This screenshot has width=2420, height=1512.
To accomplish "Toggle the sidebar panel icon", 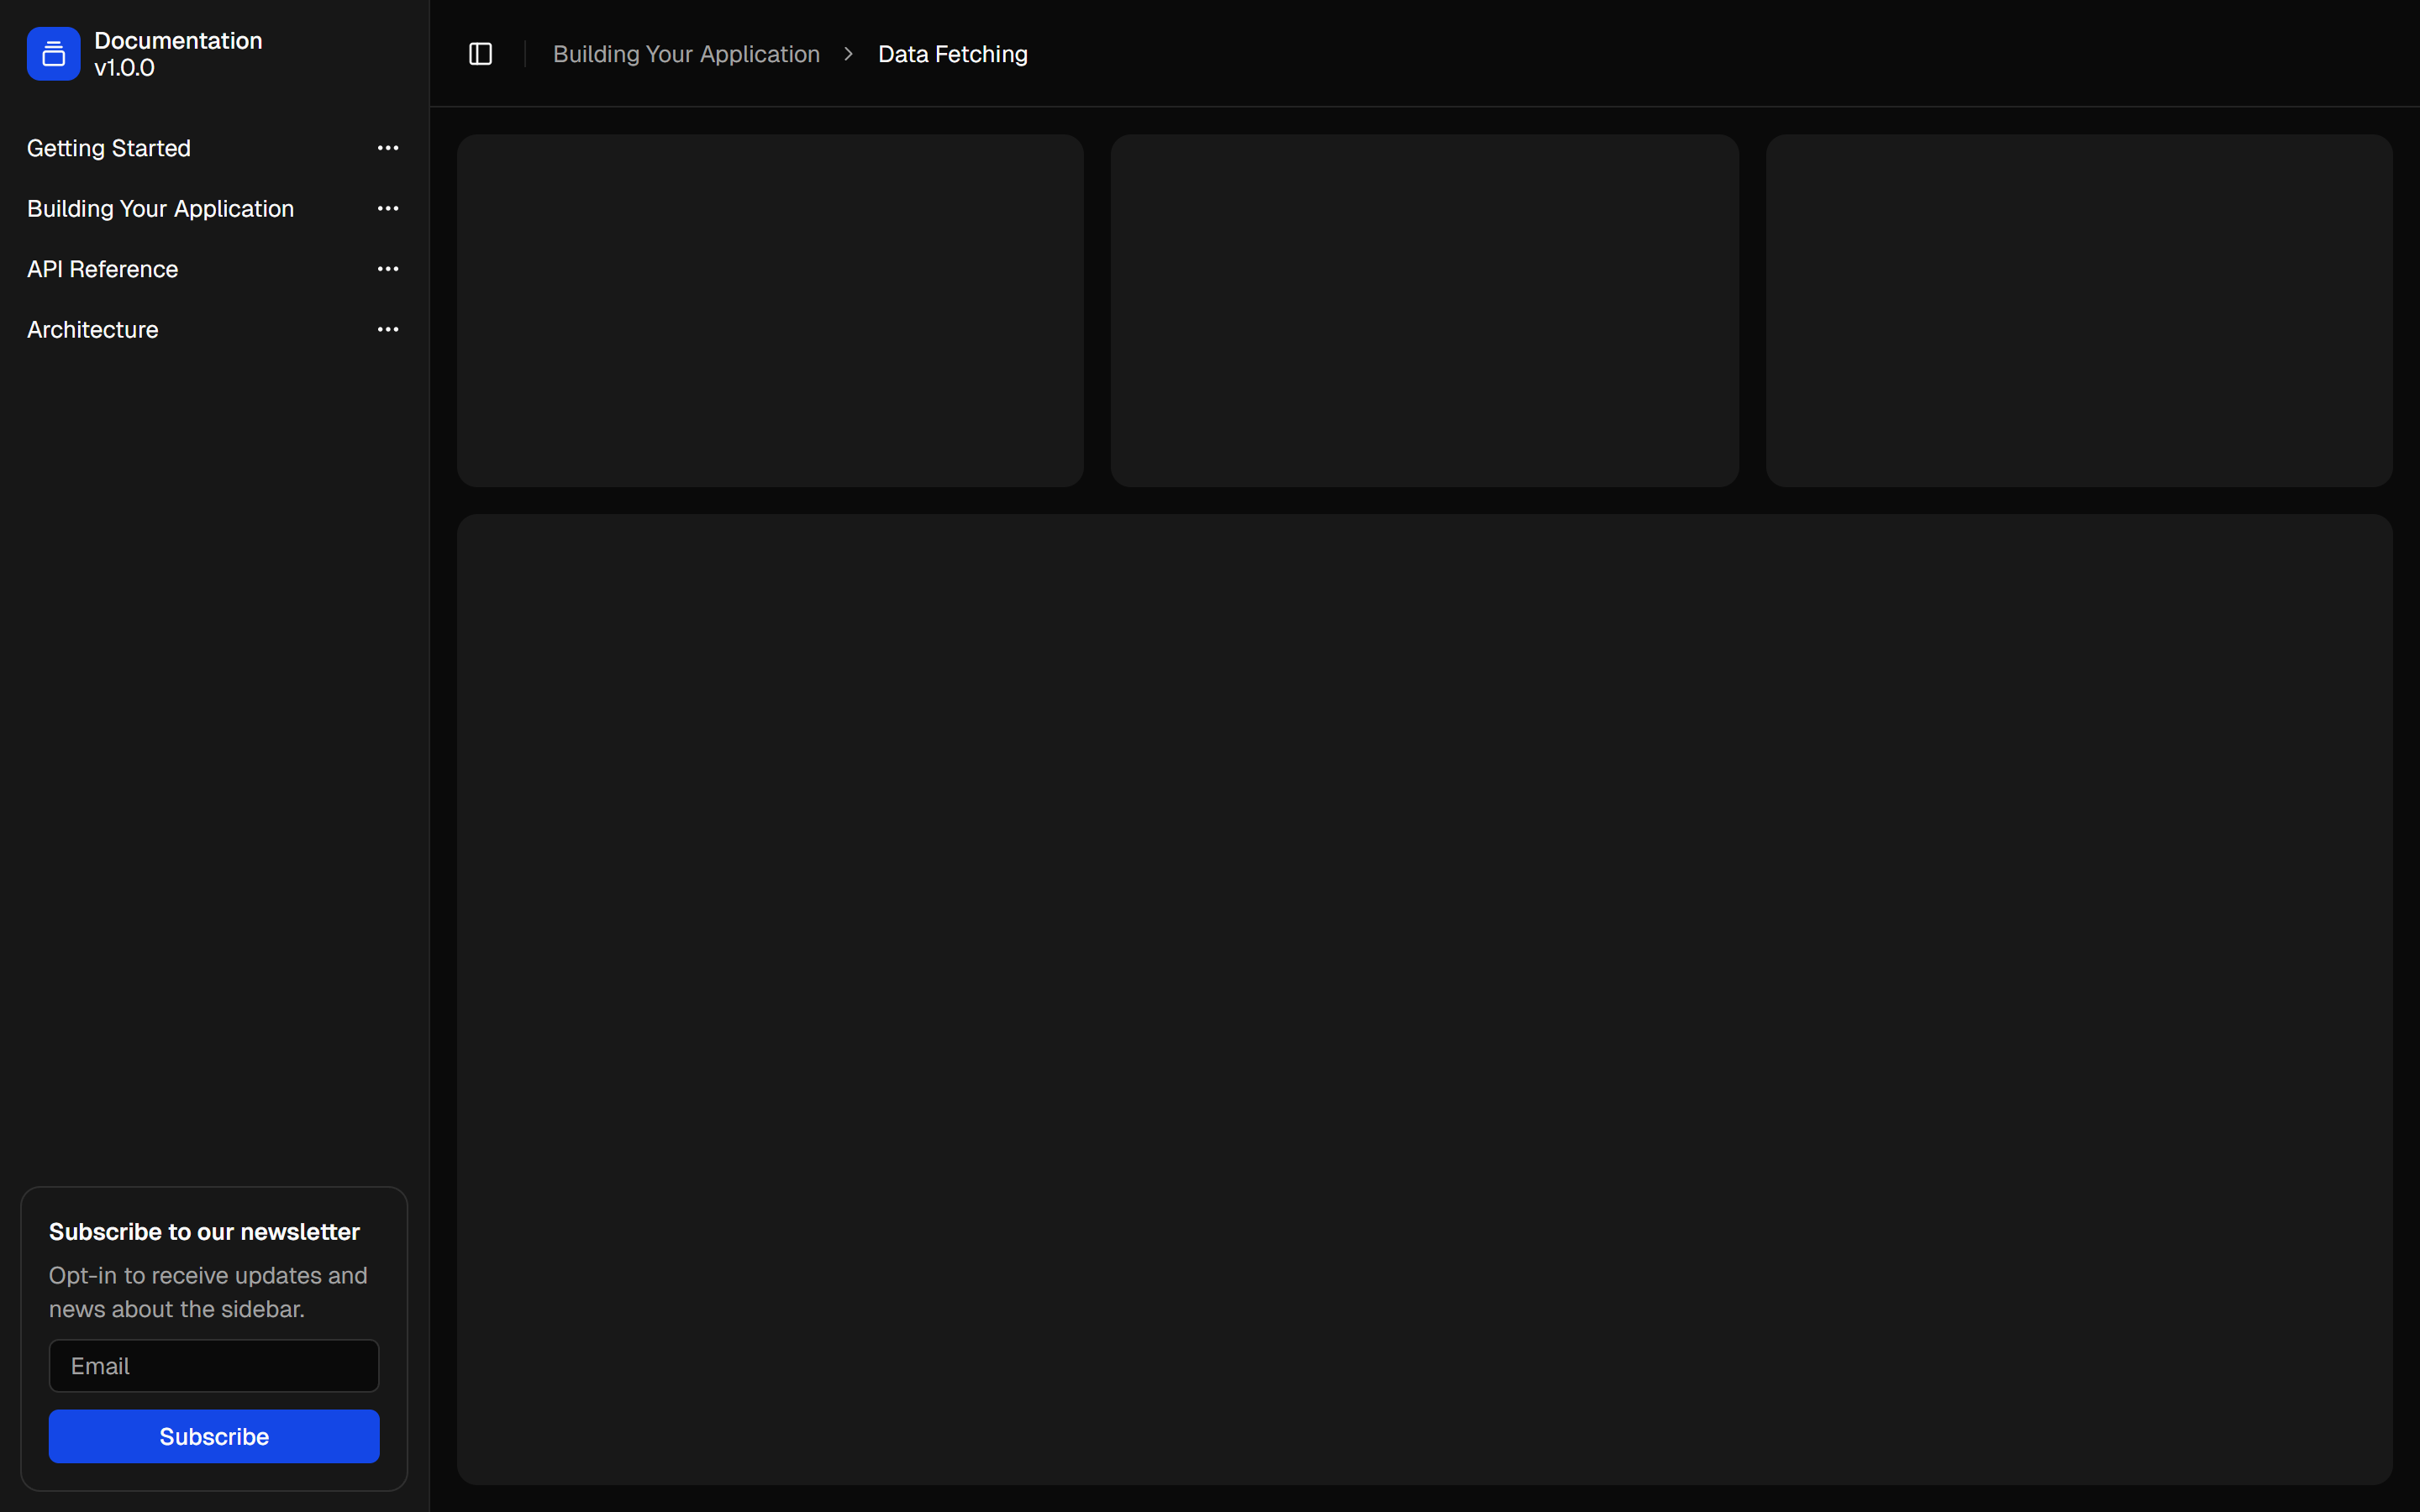I will pos(480,54).
